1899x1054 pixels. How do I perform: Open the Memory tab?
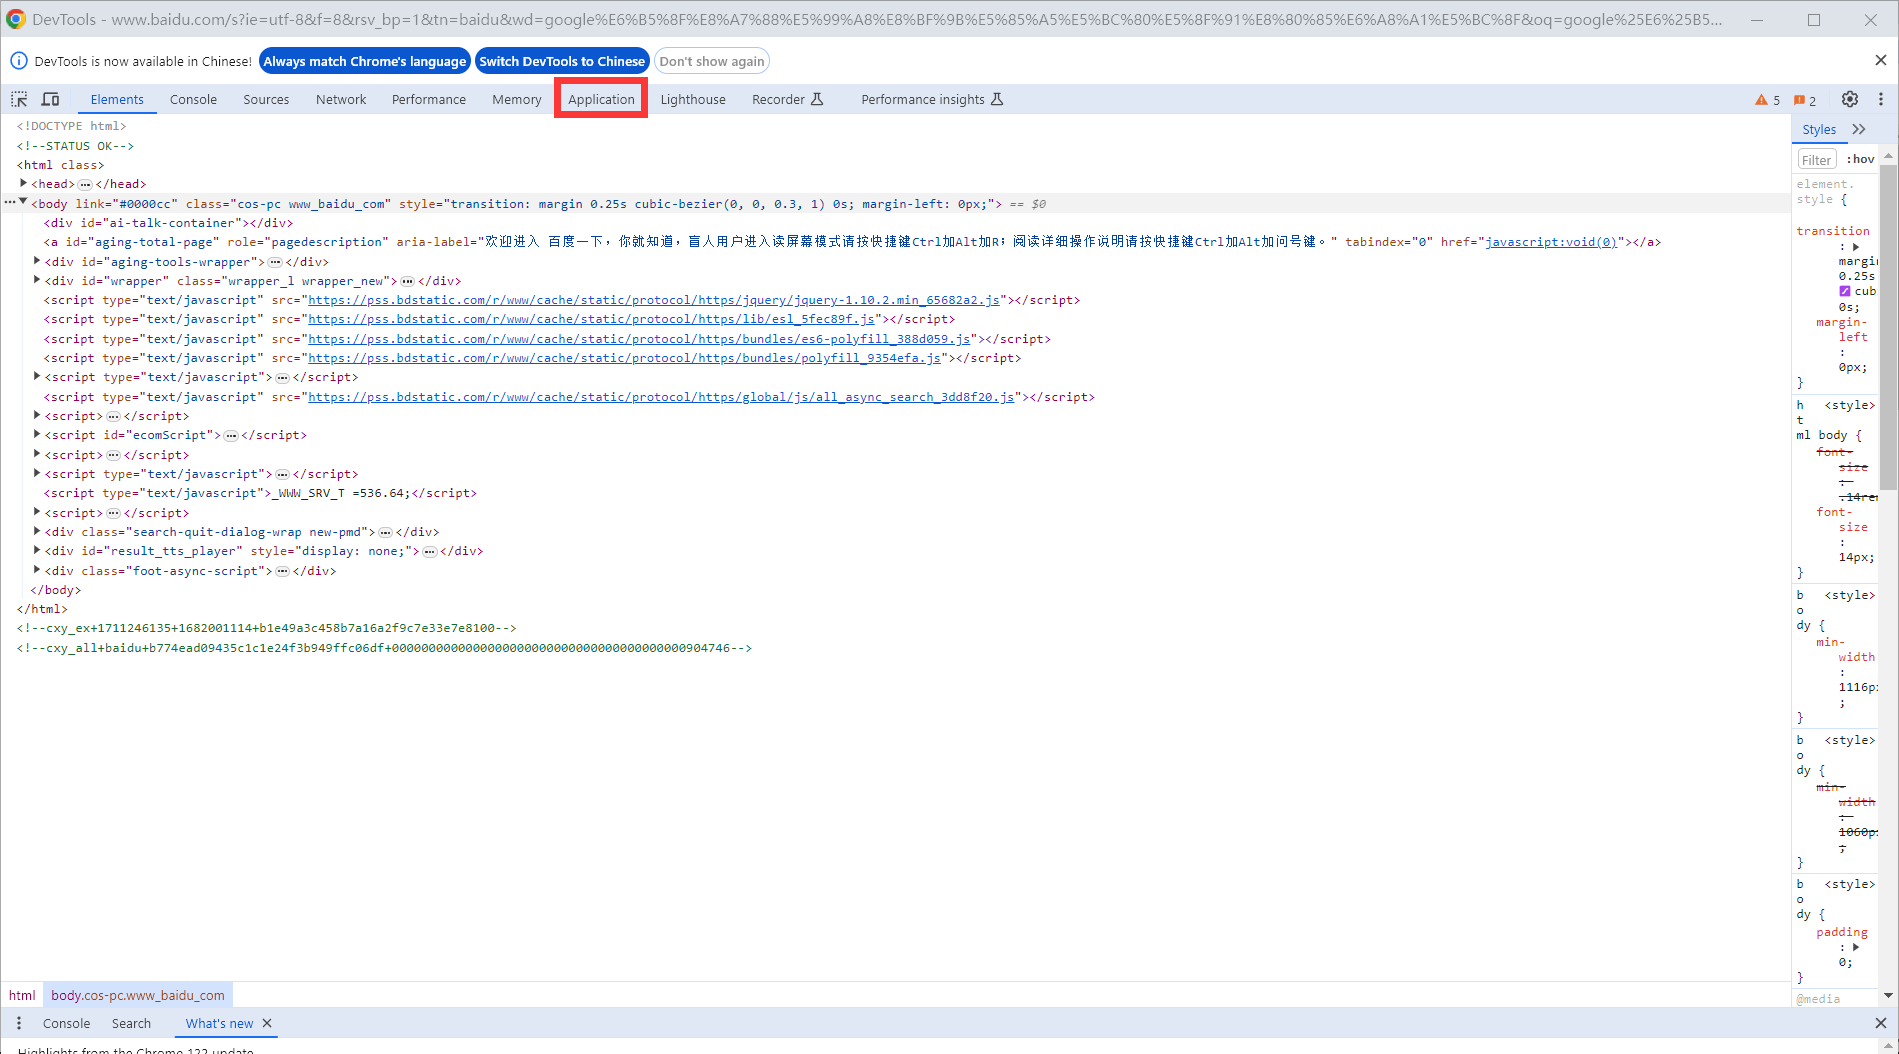(x=516, y=99)
